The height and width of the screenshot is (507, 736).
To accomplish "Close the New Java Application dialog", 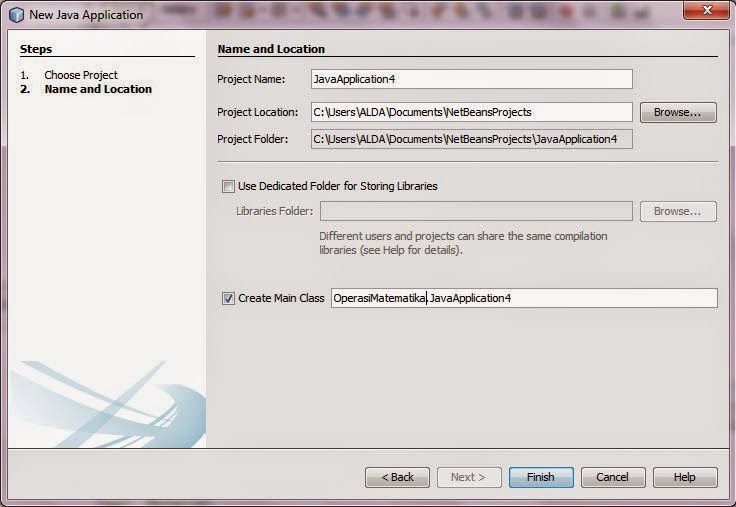I will pos(707,10).
